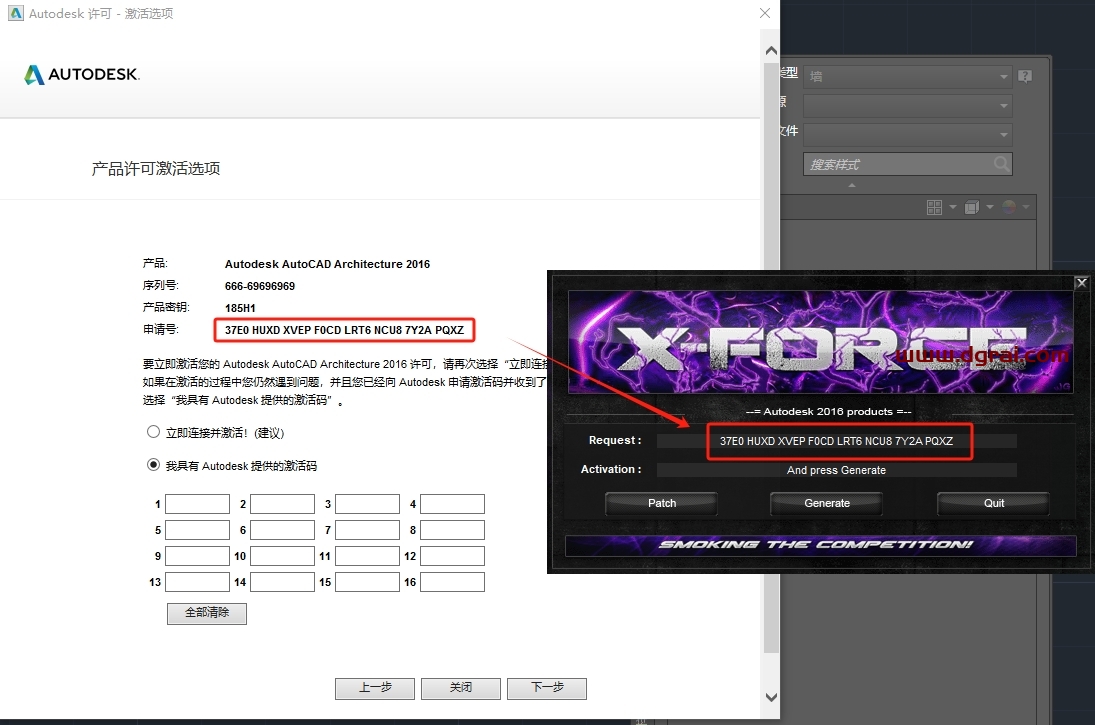Click the Autodesk title bar app icon

point(14,13)
